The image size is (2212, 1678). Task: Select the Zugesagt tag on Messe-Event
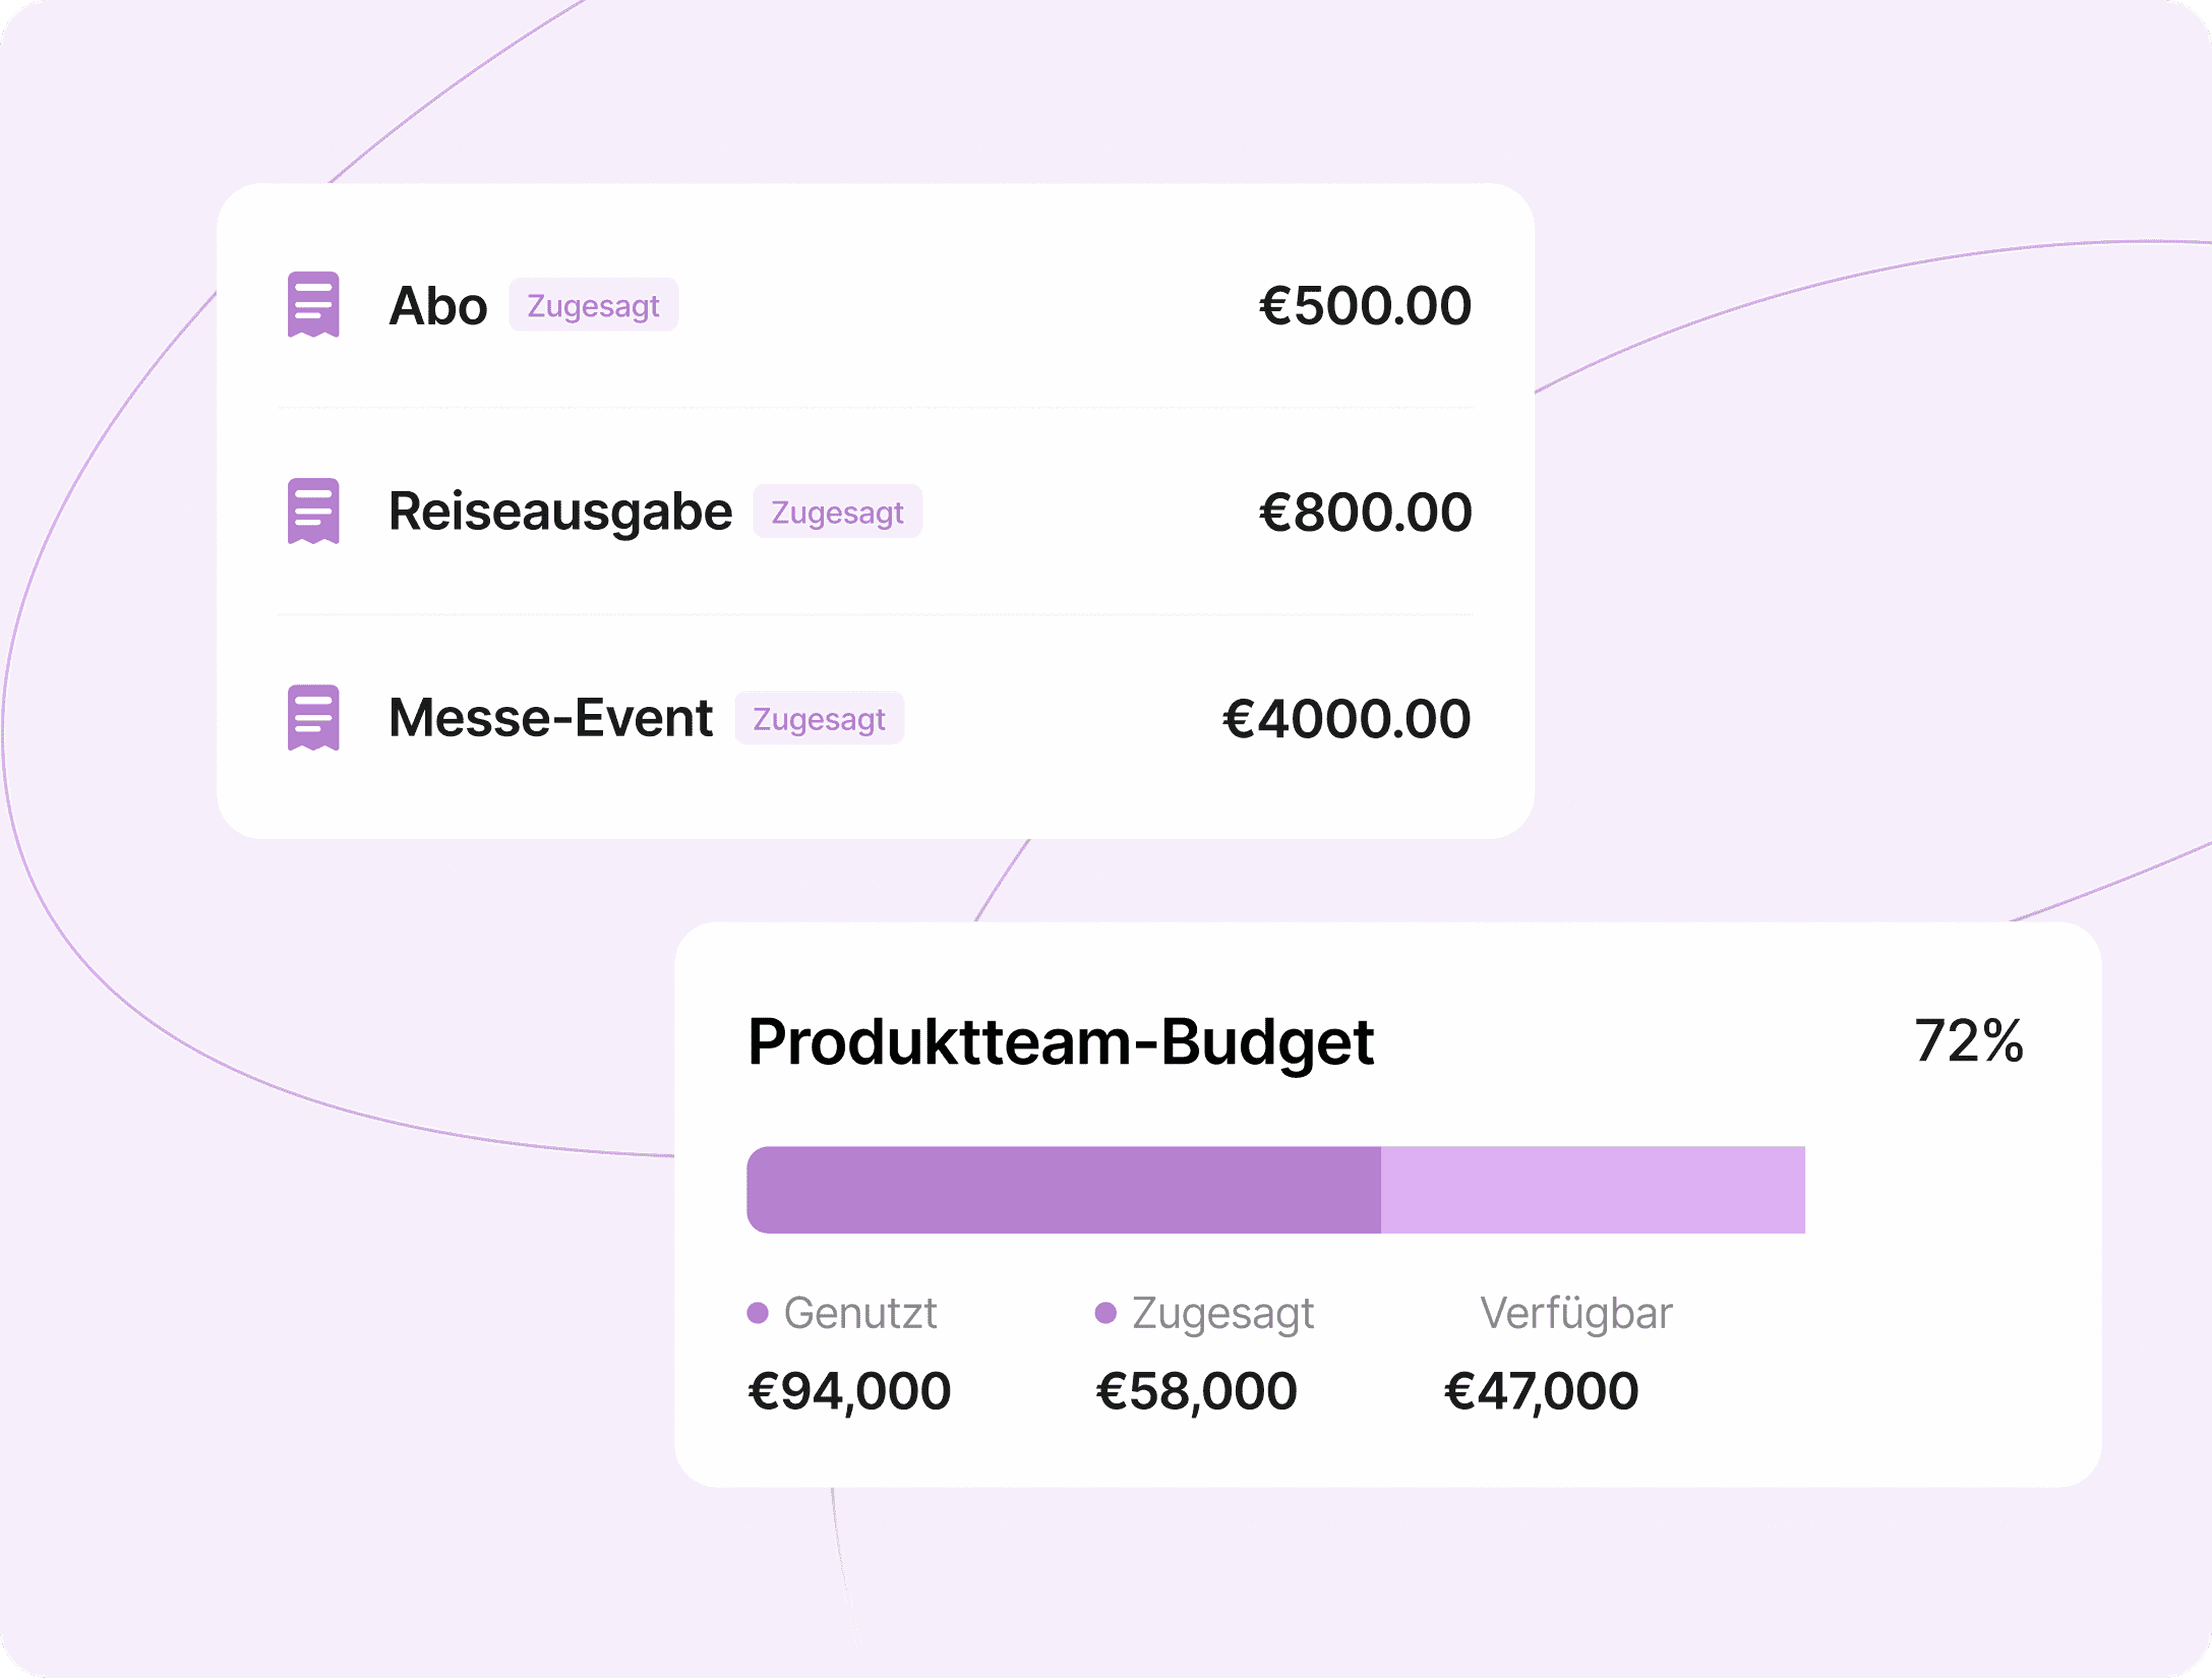[819, 718]
